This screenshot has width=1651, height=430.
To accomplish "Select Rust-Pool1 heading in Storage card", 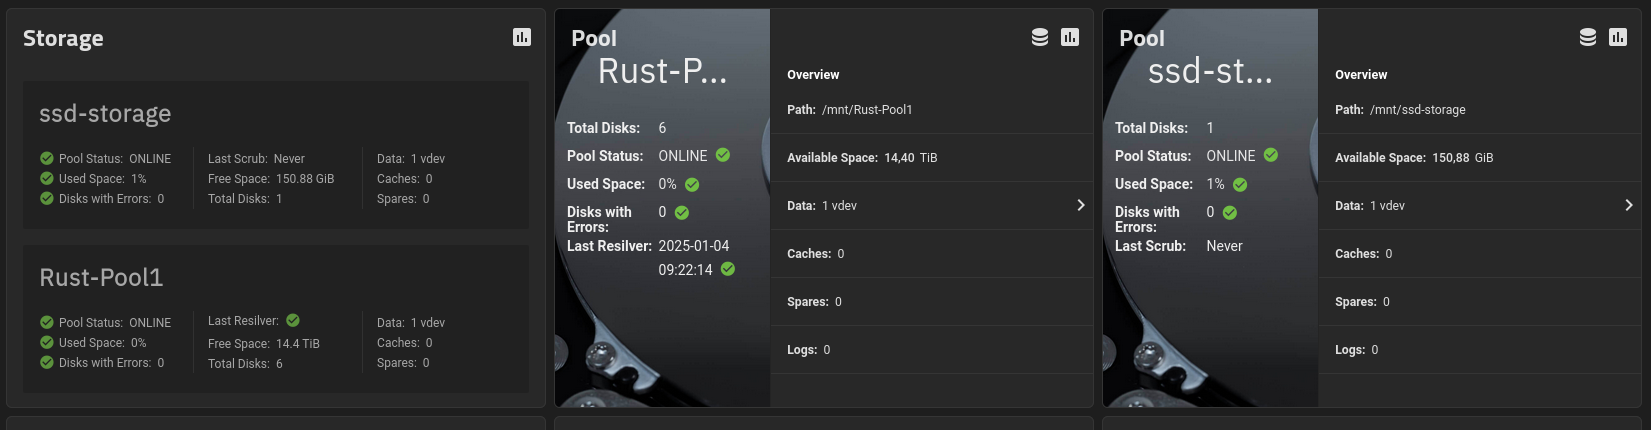I will pos(101,277).
